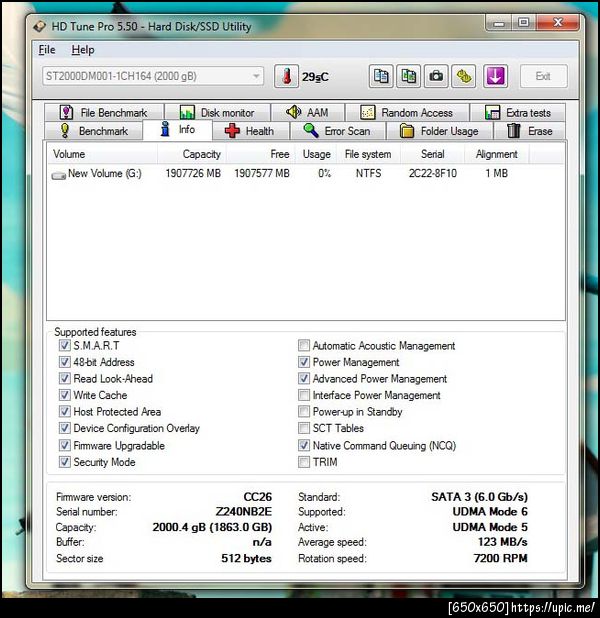Toggle the Interface Power Management checkbox

(304, 395)
